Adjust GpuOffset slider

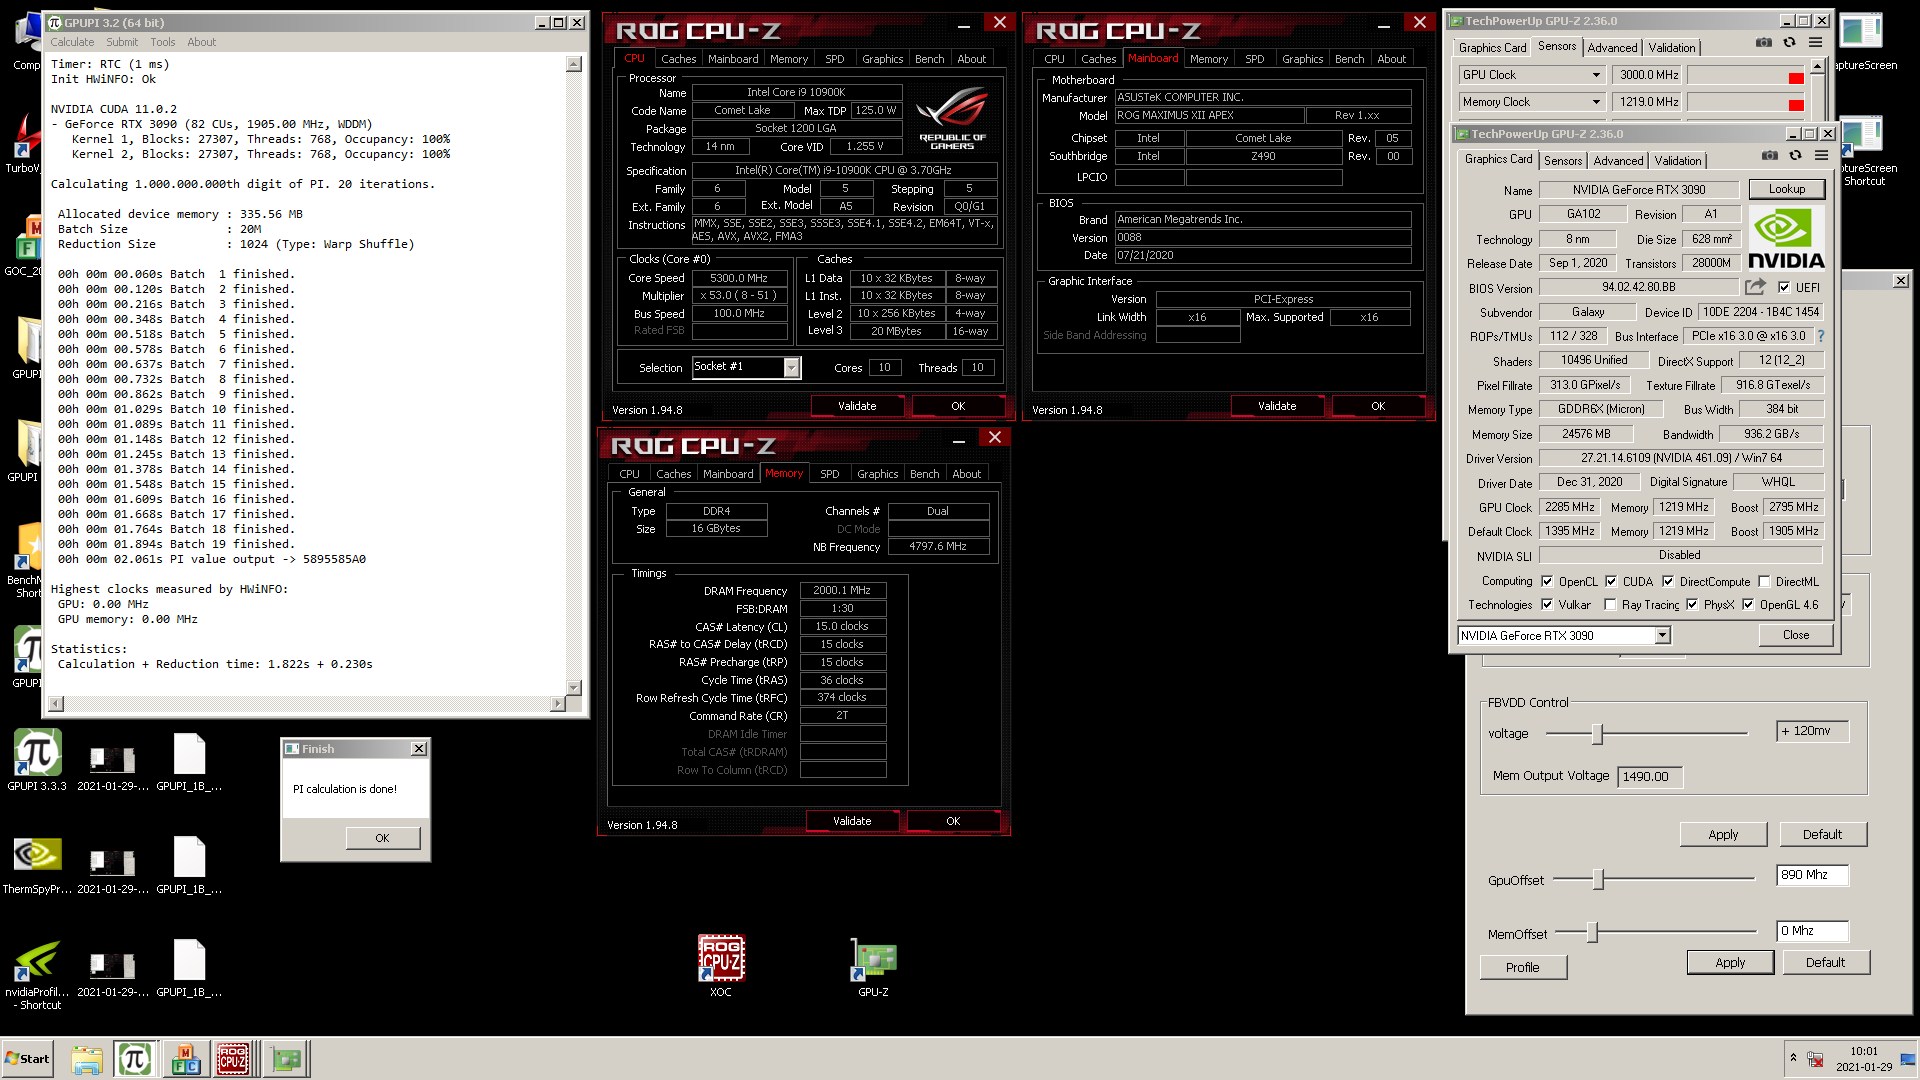point(1598,879)
